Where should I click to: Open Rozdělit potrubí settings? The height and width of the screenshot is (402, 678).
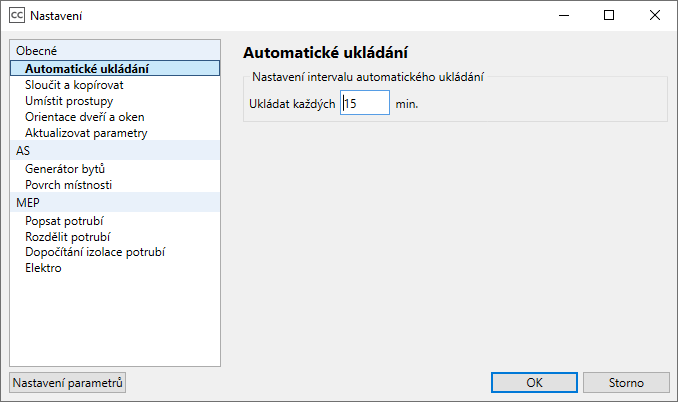(x=67, y=237)
